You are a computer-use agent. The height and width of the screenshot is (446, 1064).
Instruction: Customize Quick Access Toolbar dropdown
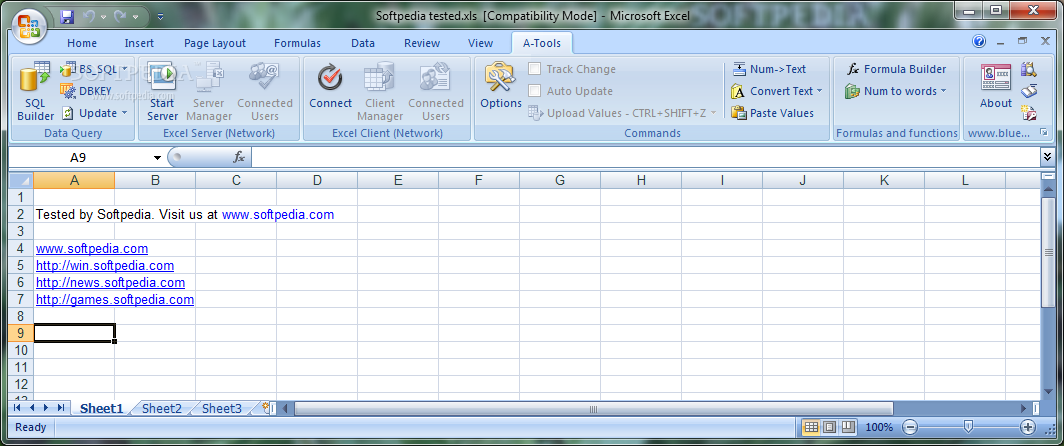(160, 15)
